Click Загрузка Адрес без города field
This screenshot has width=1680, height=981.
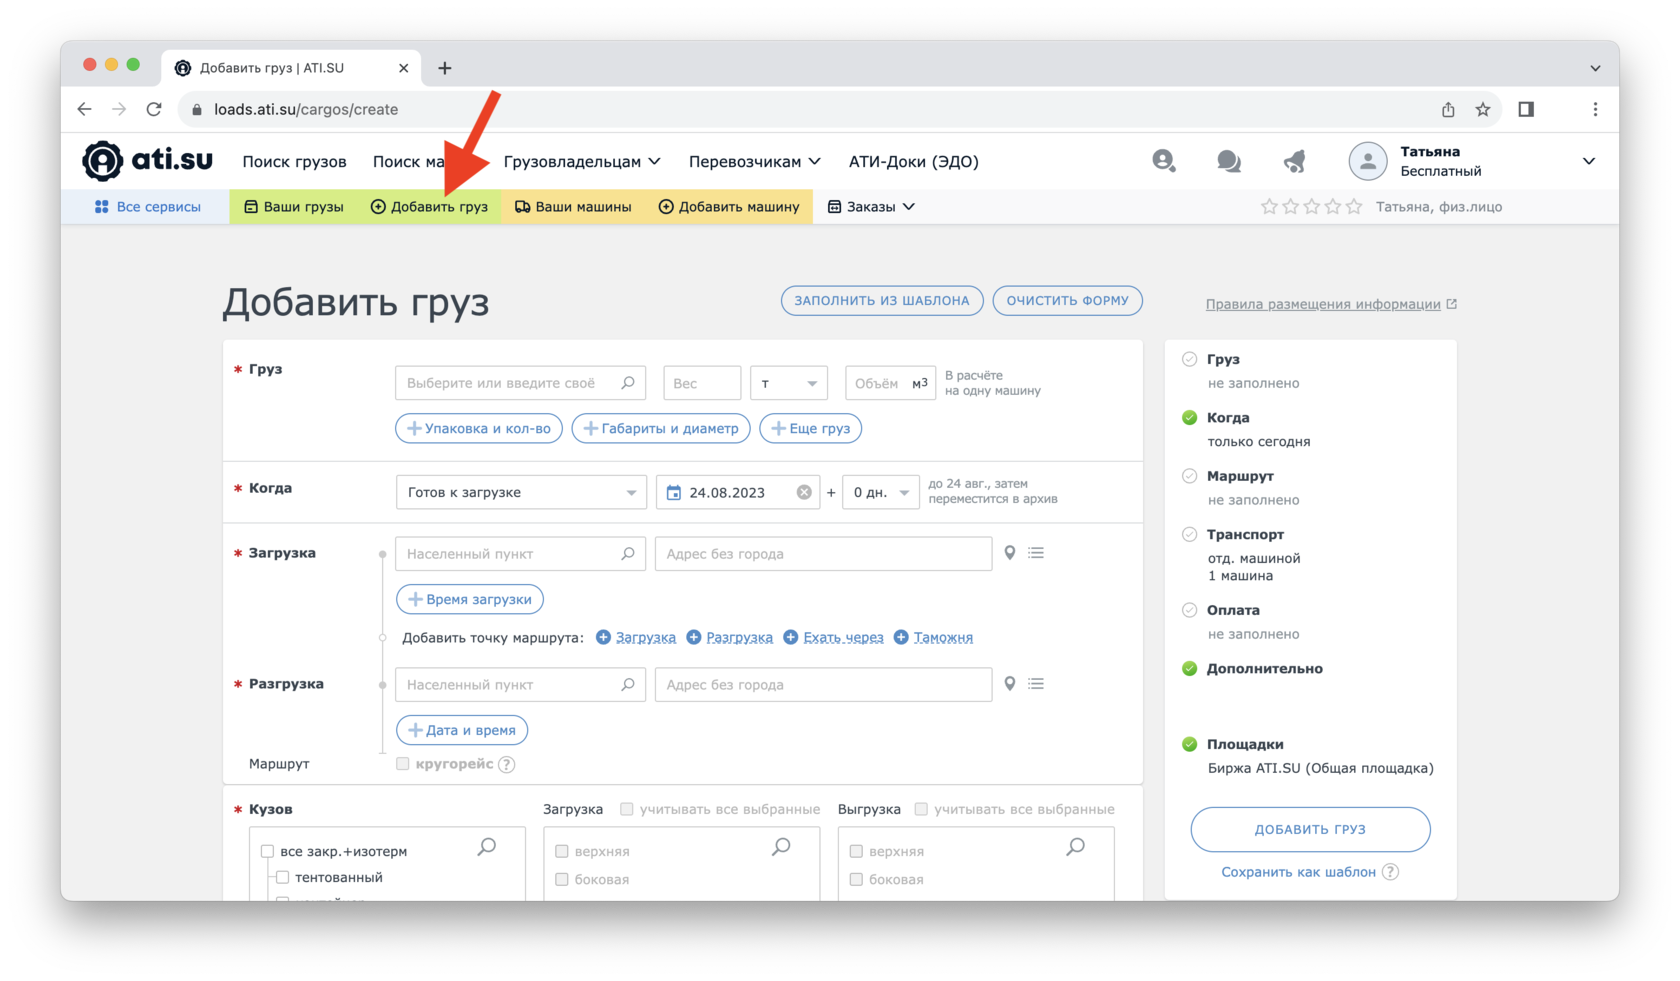point(823,554)
